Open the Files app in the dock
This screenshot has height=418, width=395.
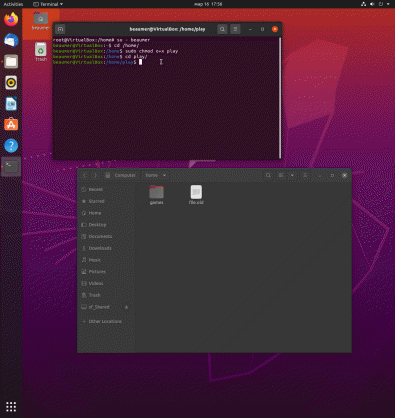[x=11, y=62]
